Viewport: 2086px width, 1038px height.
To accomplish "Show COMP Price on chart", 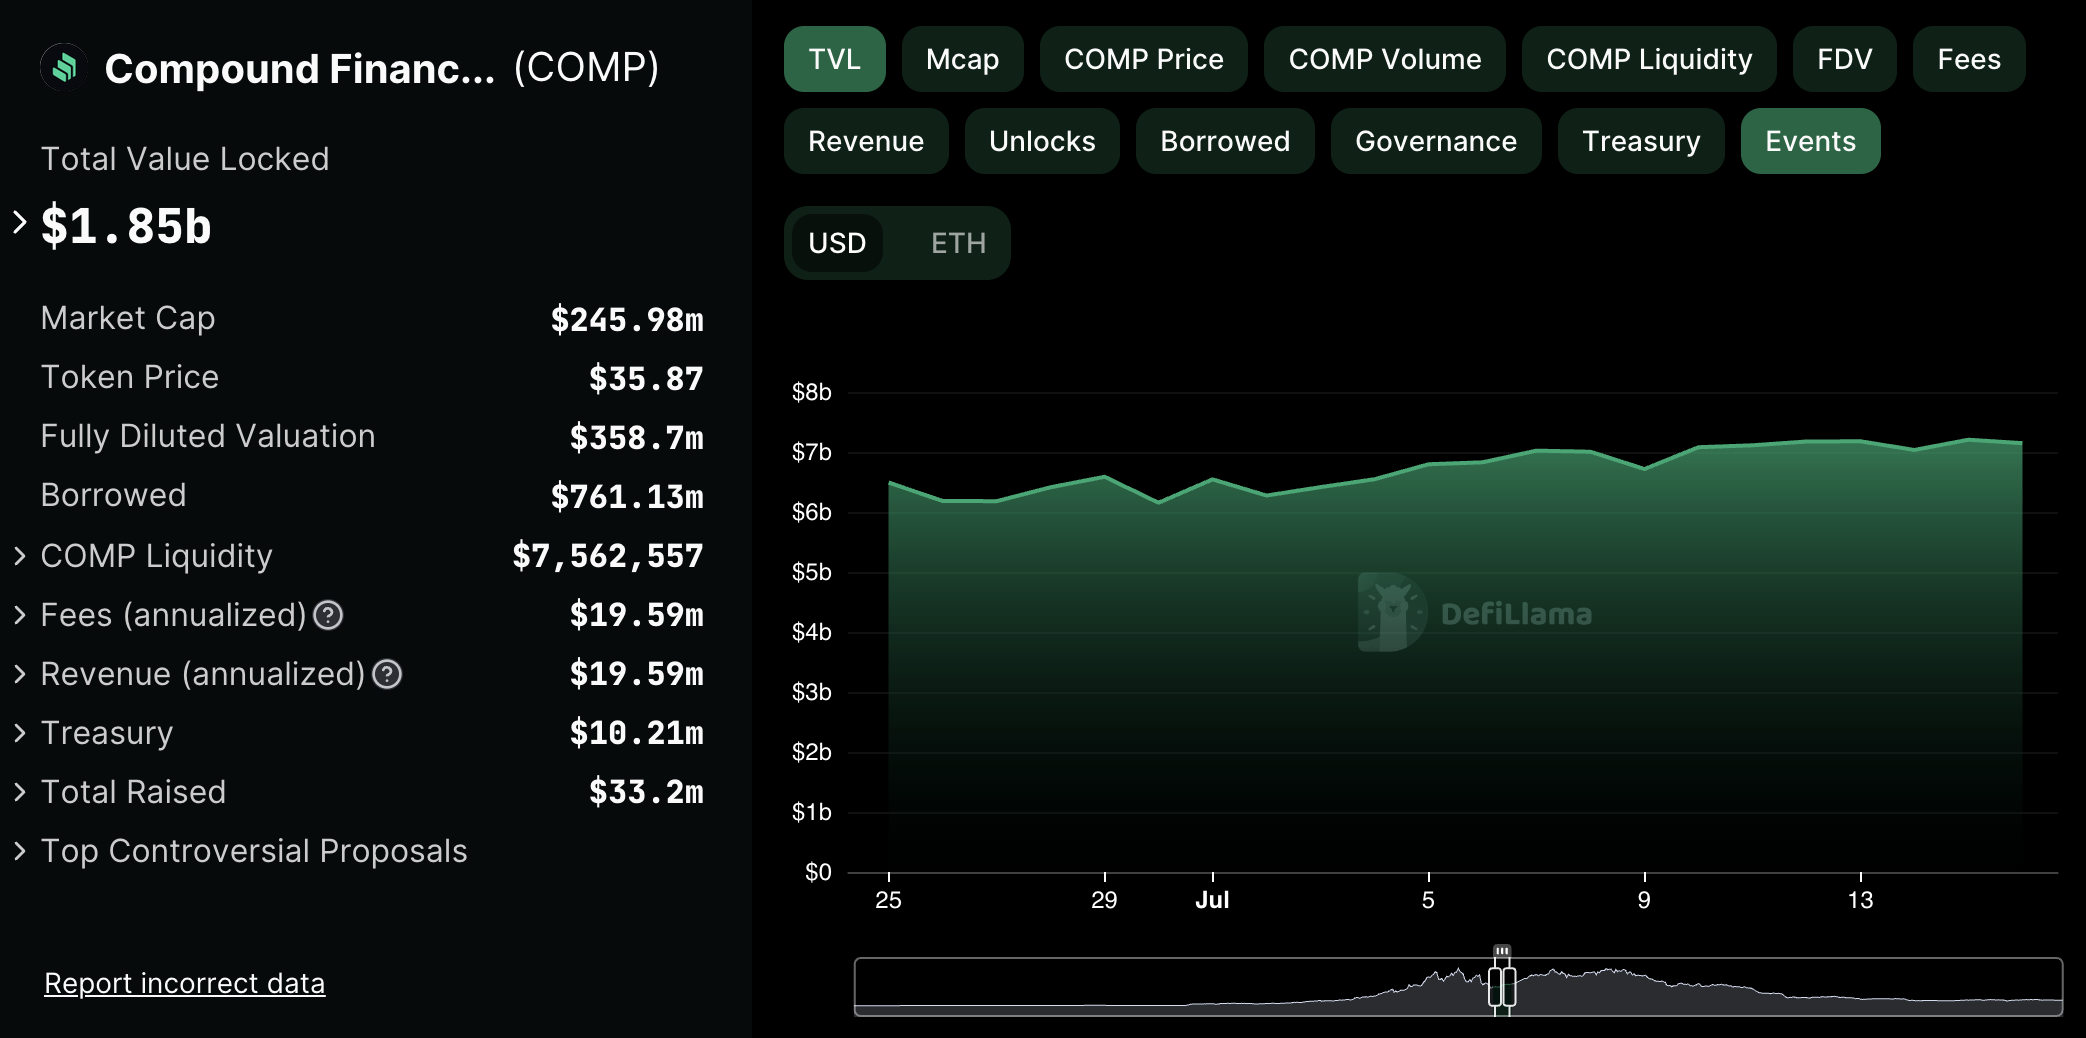I will coord(1143,59).
